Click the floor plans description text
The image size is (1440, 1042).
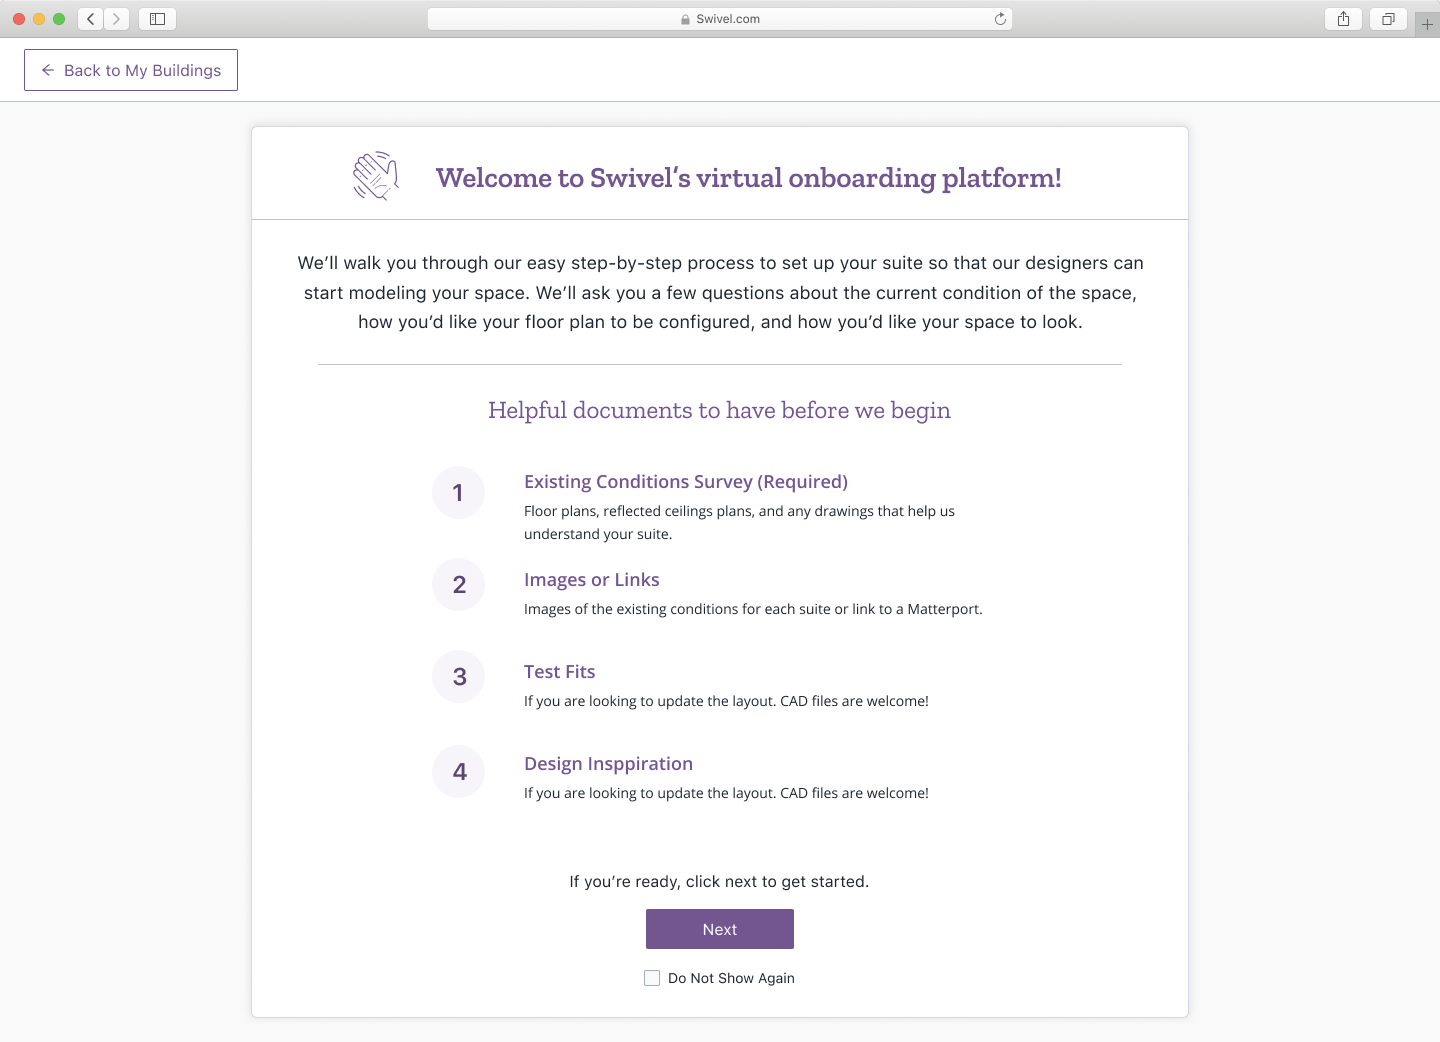tap(739, 522)
